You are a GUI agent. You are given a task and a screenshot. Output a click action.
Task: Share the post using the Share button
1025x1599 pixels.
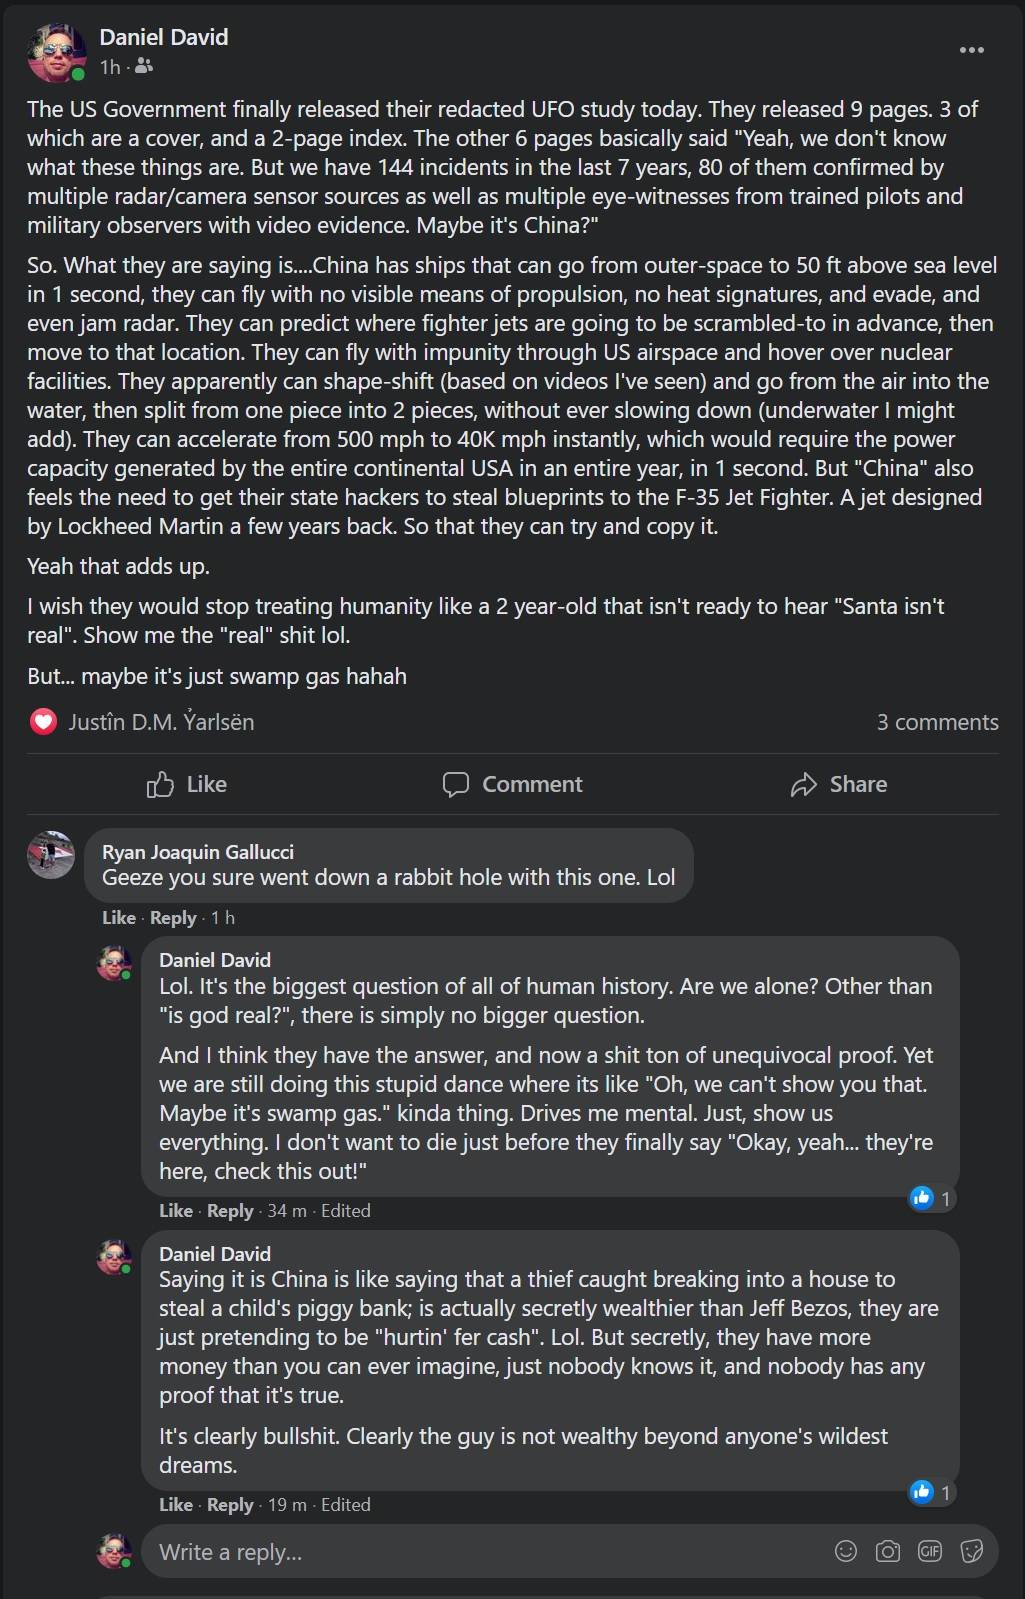(838, 784)
